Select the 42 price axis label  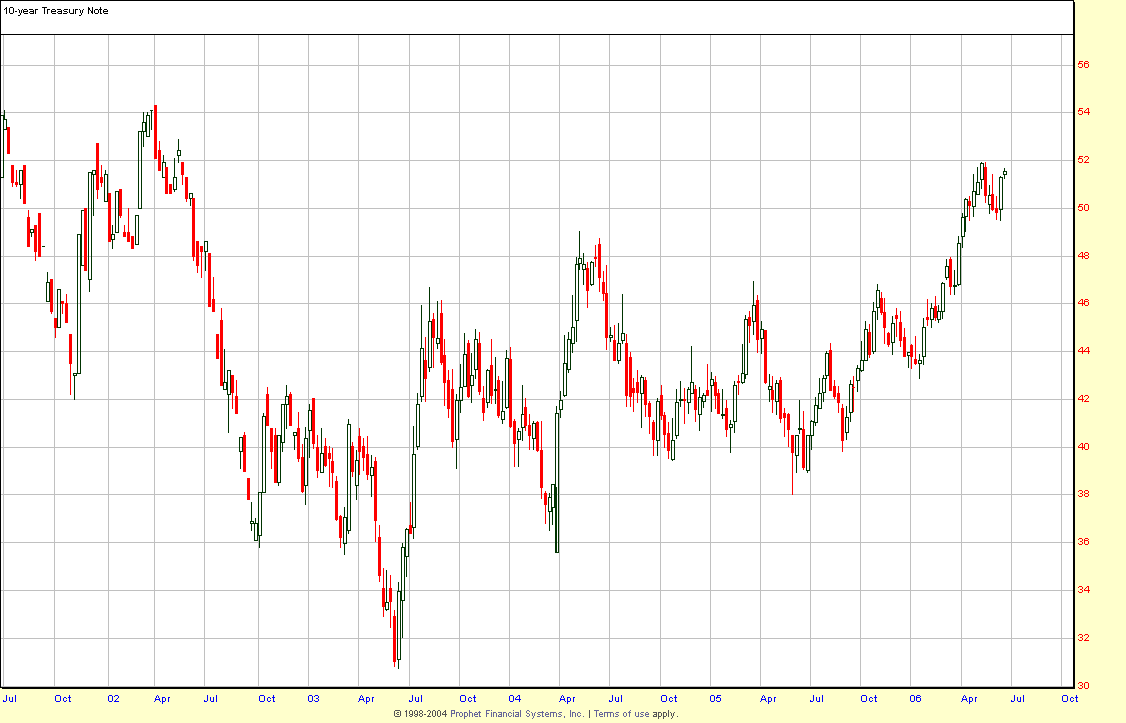coord(1083,398)
